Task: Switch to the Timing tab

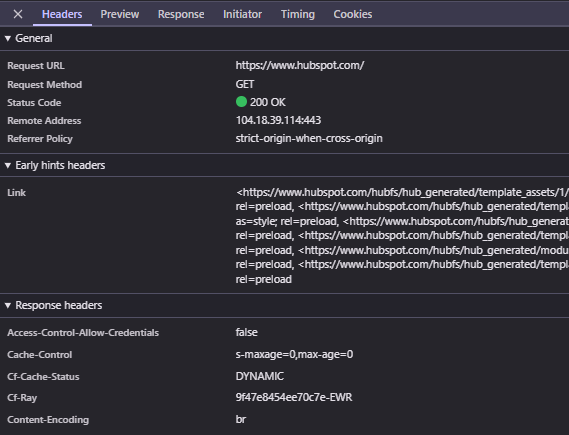Action: tap(298, 14)
